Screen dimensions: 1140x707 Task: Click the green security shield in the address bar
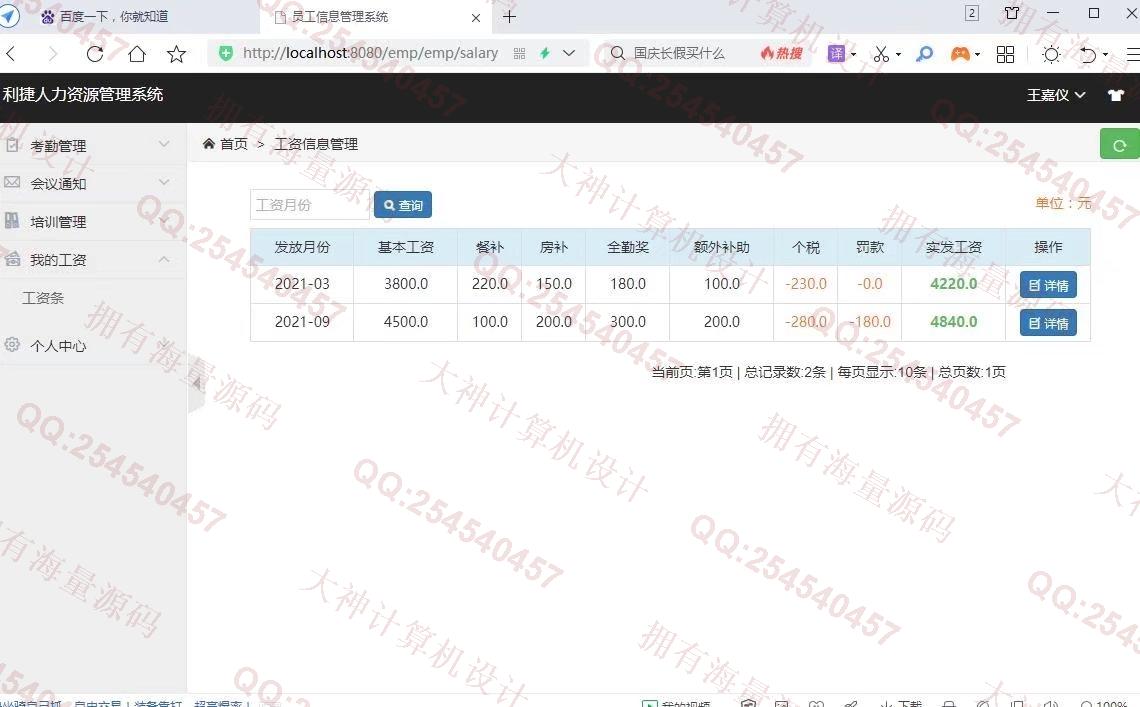[x=226, y=53]
